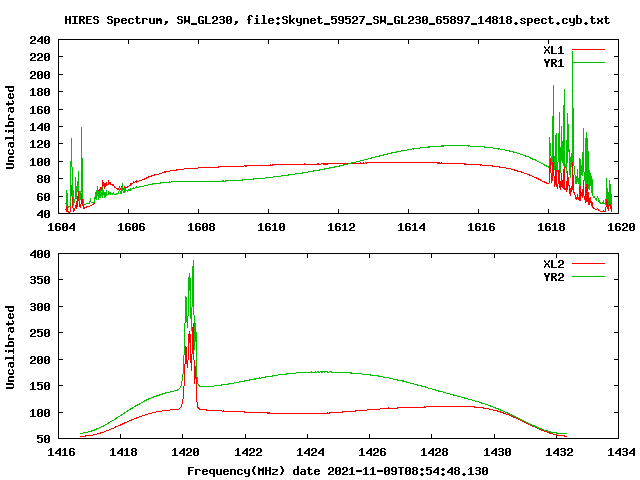Click the 400 y-axis tick label
Screen dimensions: 640x480
click(x=40, y=254)
